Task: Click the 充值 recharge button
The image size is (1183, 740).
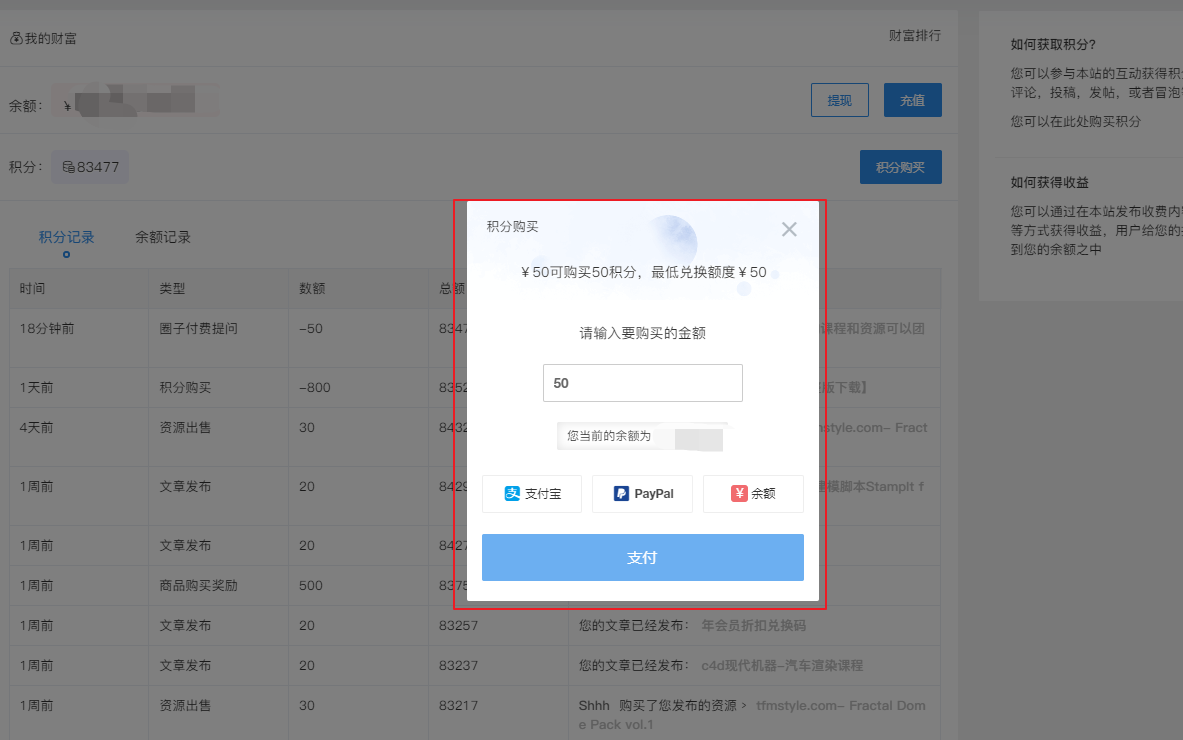Action: point(912,100)
